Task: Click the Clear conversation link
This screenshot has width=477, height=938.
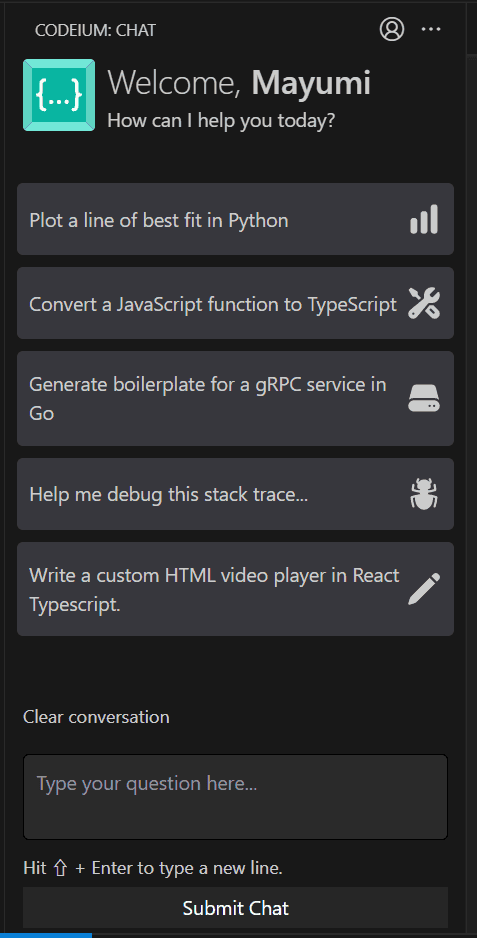Action: [96, 717]
